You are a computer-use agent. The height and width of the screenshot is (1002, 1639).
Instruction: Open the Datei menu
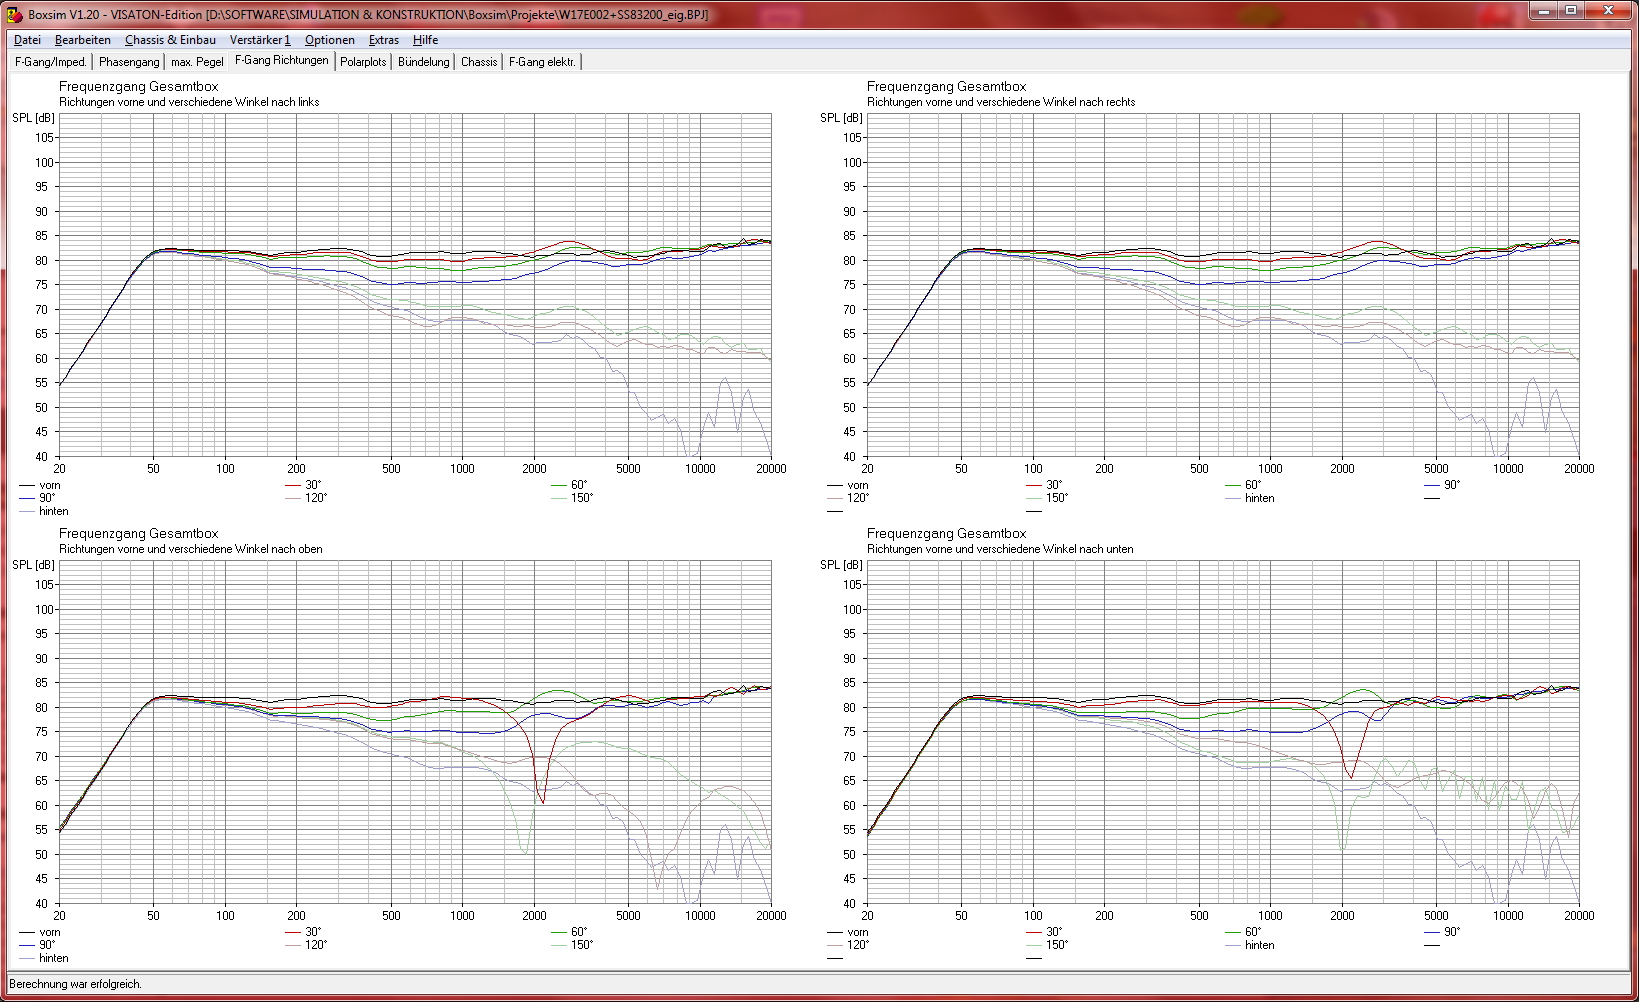tap(27, 40)
